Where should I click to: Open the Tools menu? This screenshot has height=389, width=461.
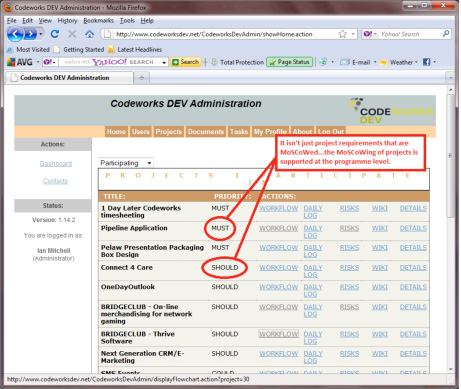pyautogui.click(x=127, y=21)
